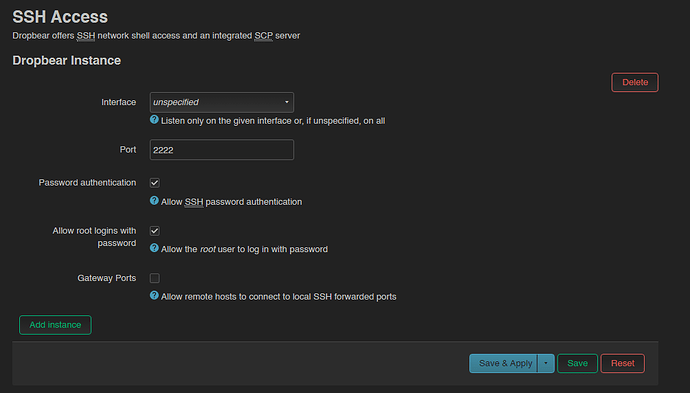690x393 pixels.
Task: Toggle the Password authentication checkbox
Action: 154,183
